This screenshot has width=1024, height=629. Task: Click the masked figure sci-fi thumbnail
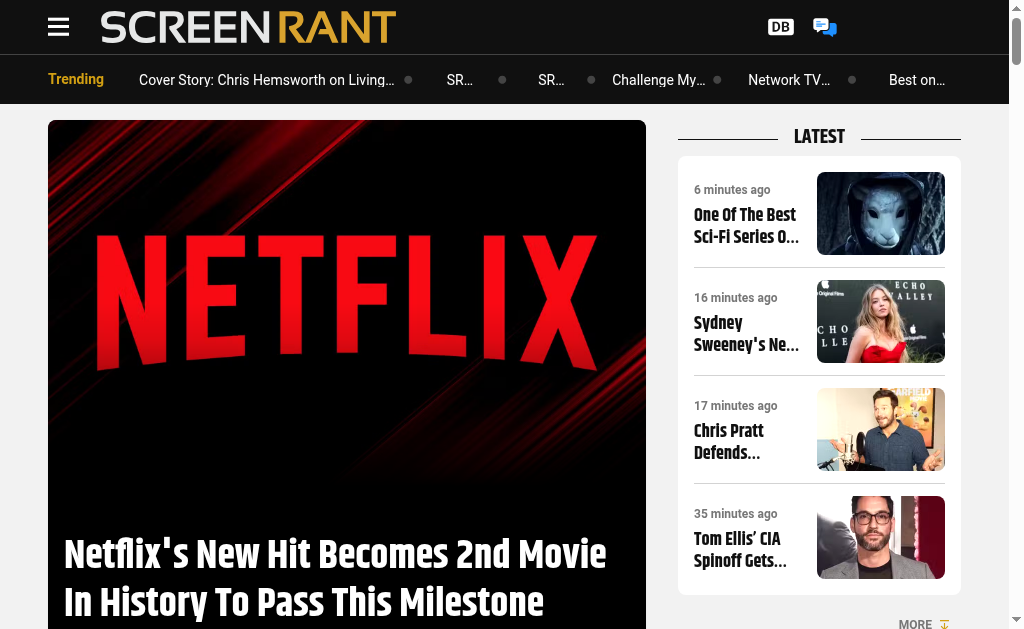click(881, 214)
